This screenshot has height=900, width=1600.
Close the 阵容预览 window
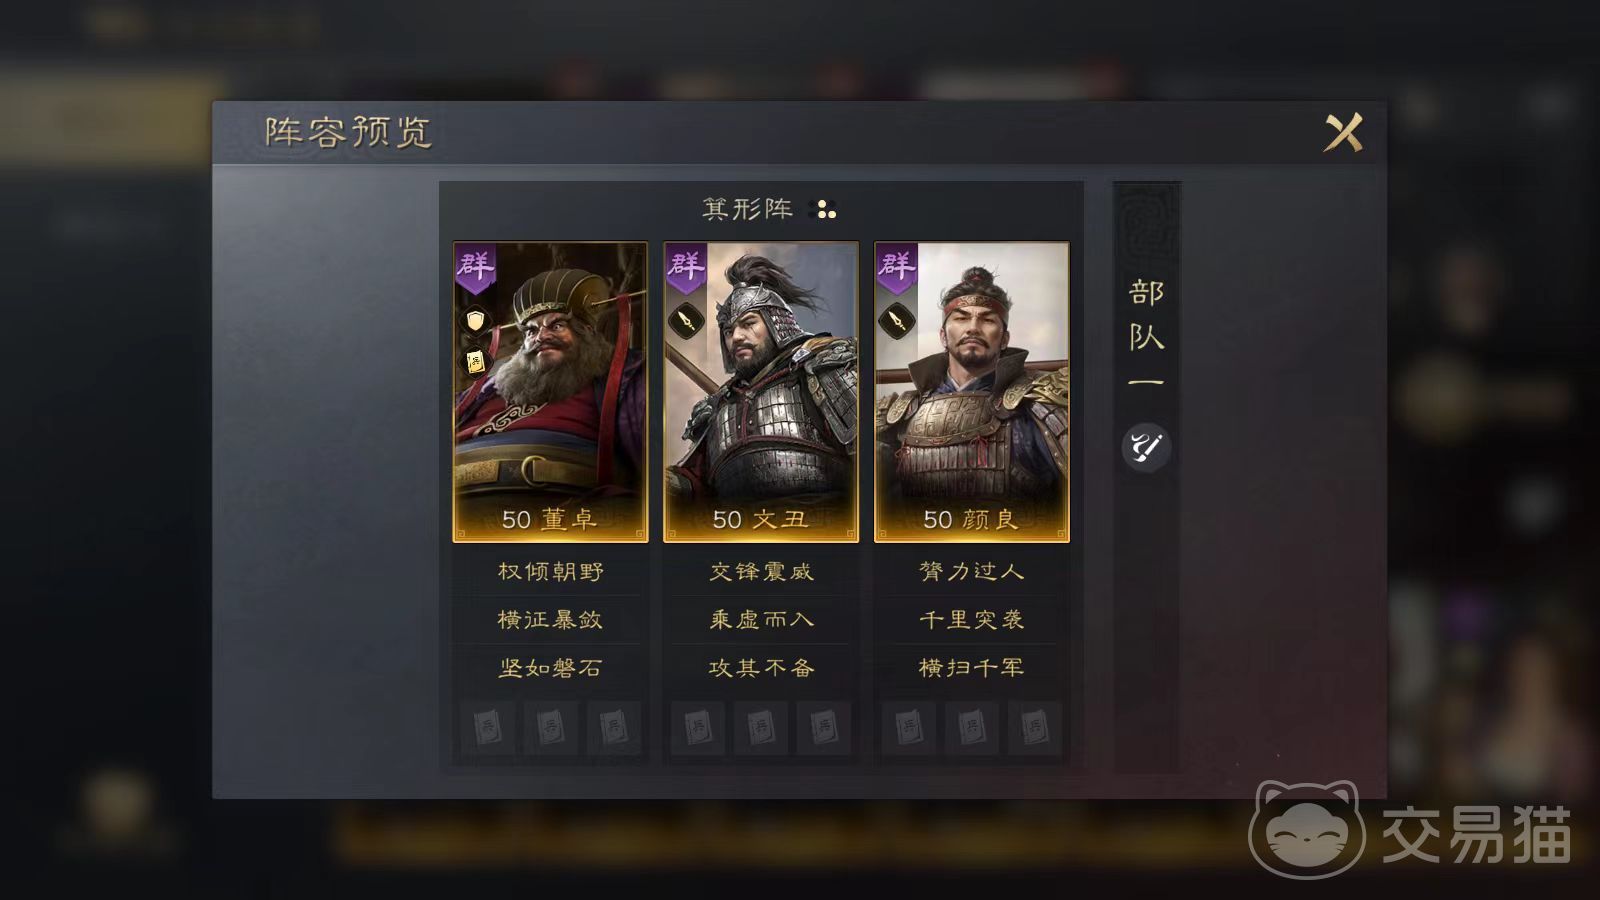[1343, 132]
